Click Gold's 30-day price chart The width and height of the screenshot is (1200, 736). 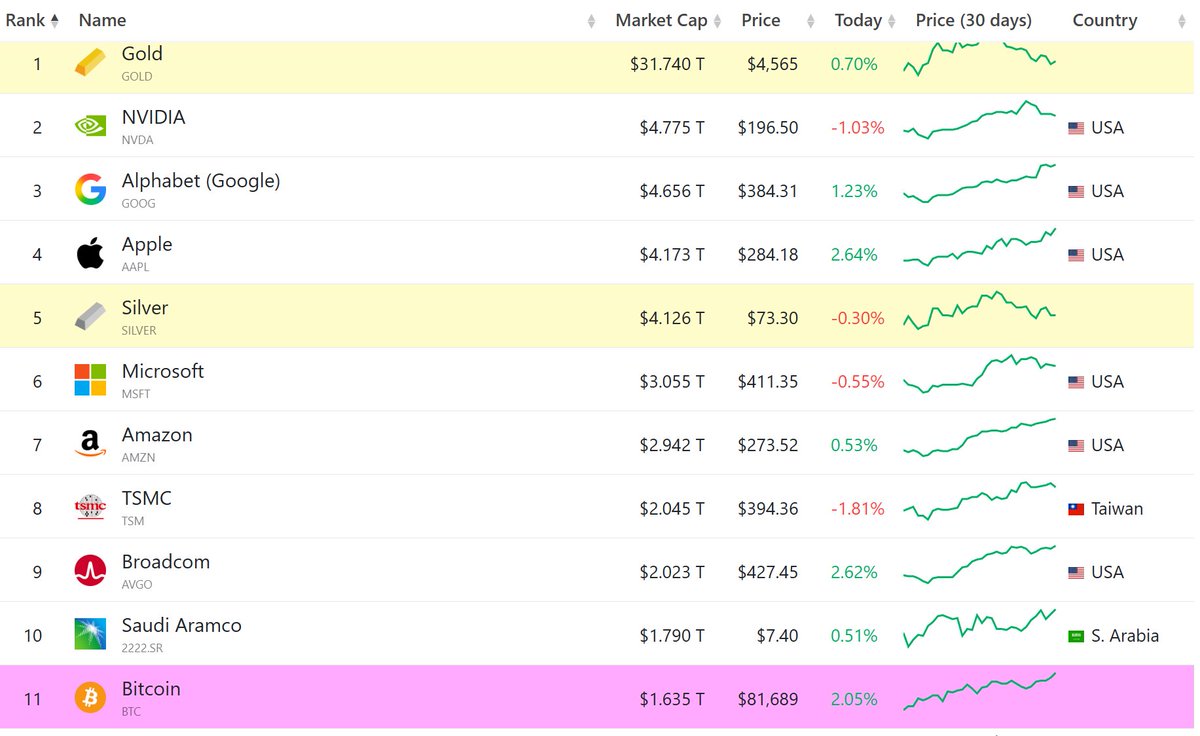coord(980,58)
